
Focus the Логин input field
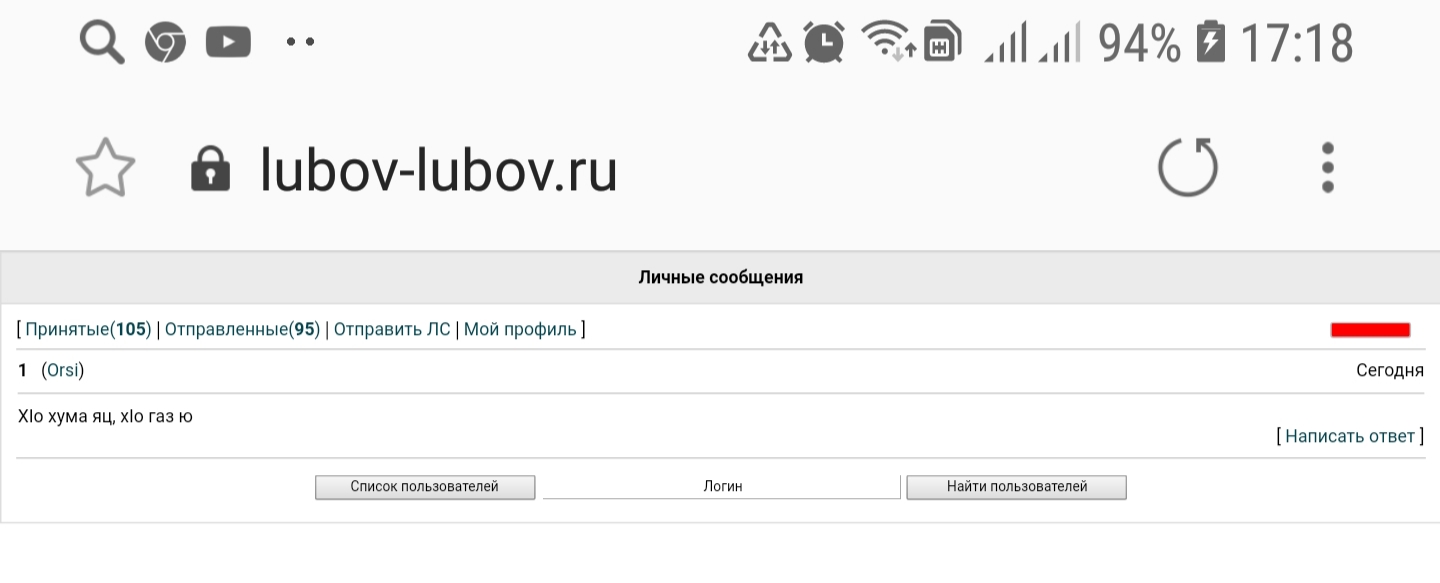pyautogui.click(x=721, y=487)
